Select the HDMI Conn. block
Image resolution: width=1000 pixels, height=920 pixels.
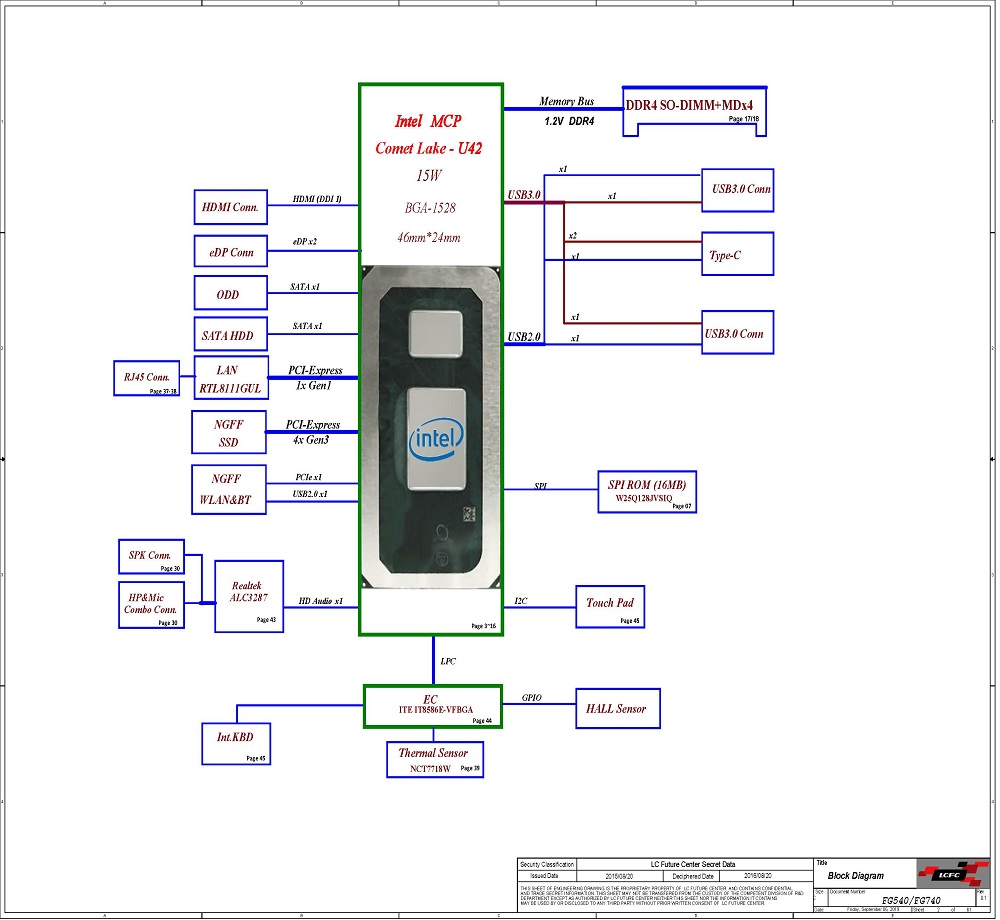pos(230,207)
